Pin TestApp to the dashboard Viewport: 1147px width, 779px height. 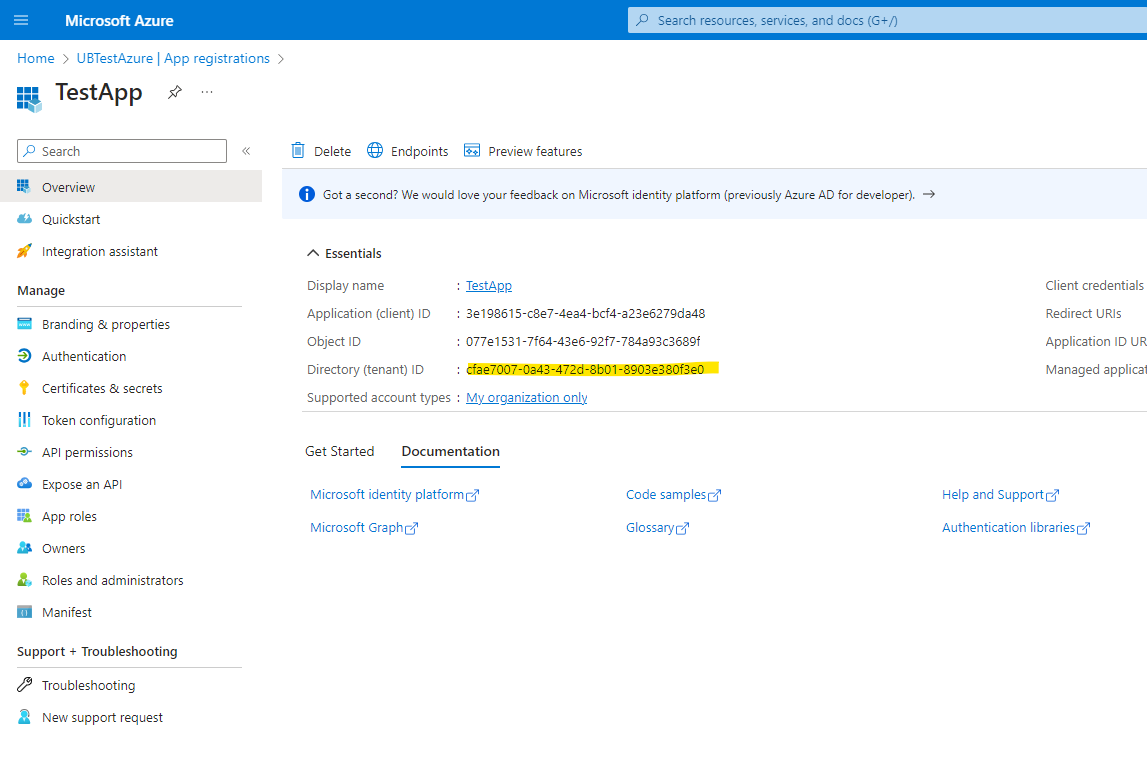(174, 92)
